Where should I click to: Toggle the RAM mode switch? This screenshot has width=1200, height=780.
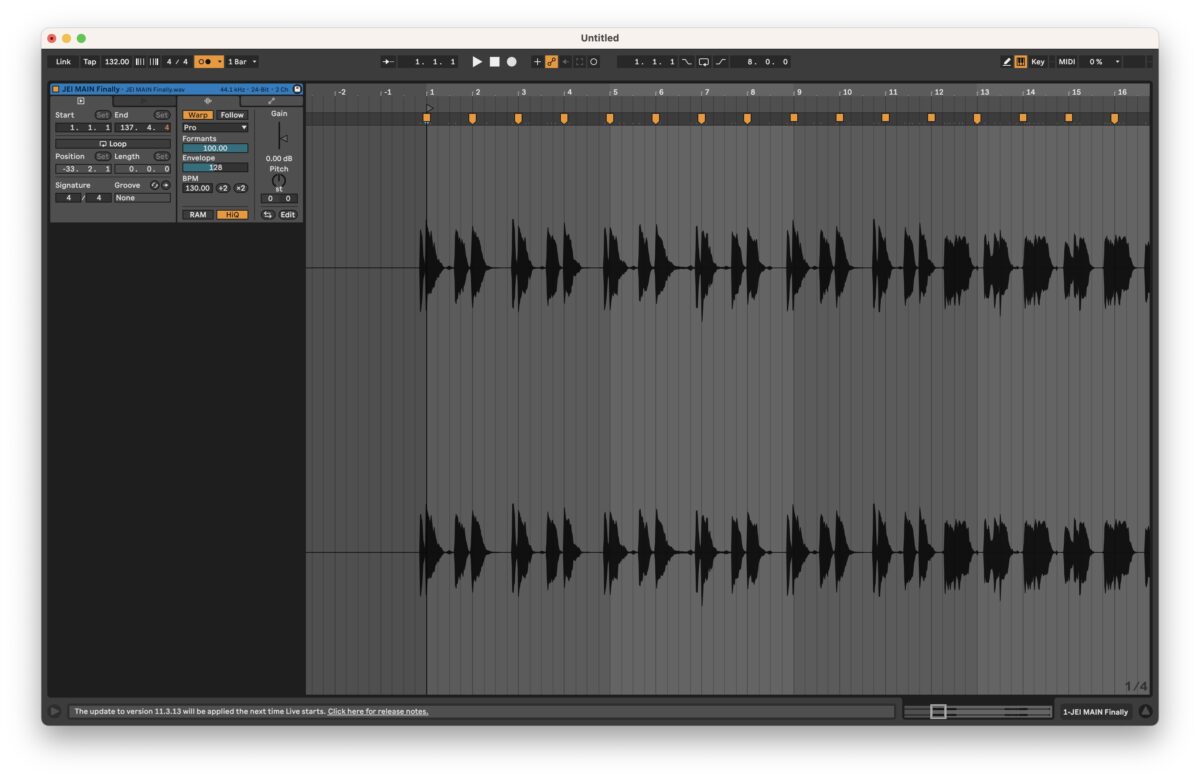pos(198,215)
